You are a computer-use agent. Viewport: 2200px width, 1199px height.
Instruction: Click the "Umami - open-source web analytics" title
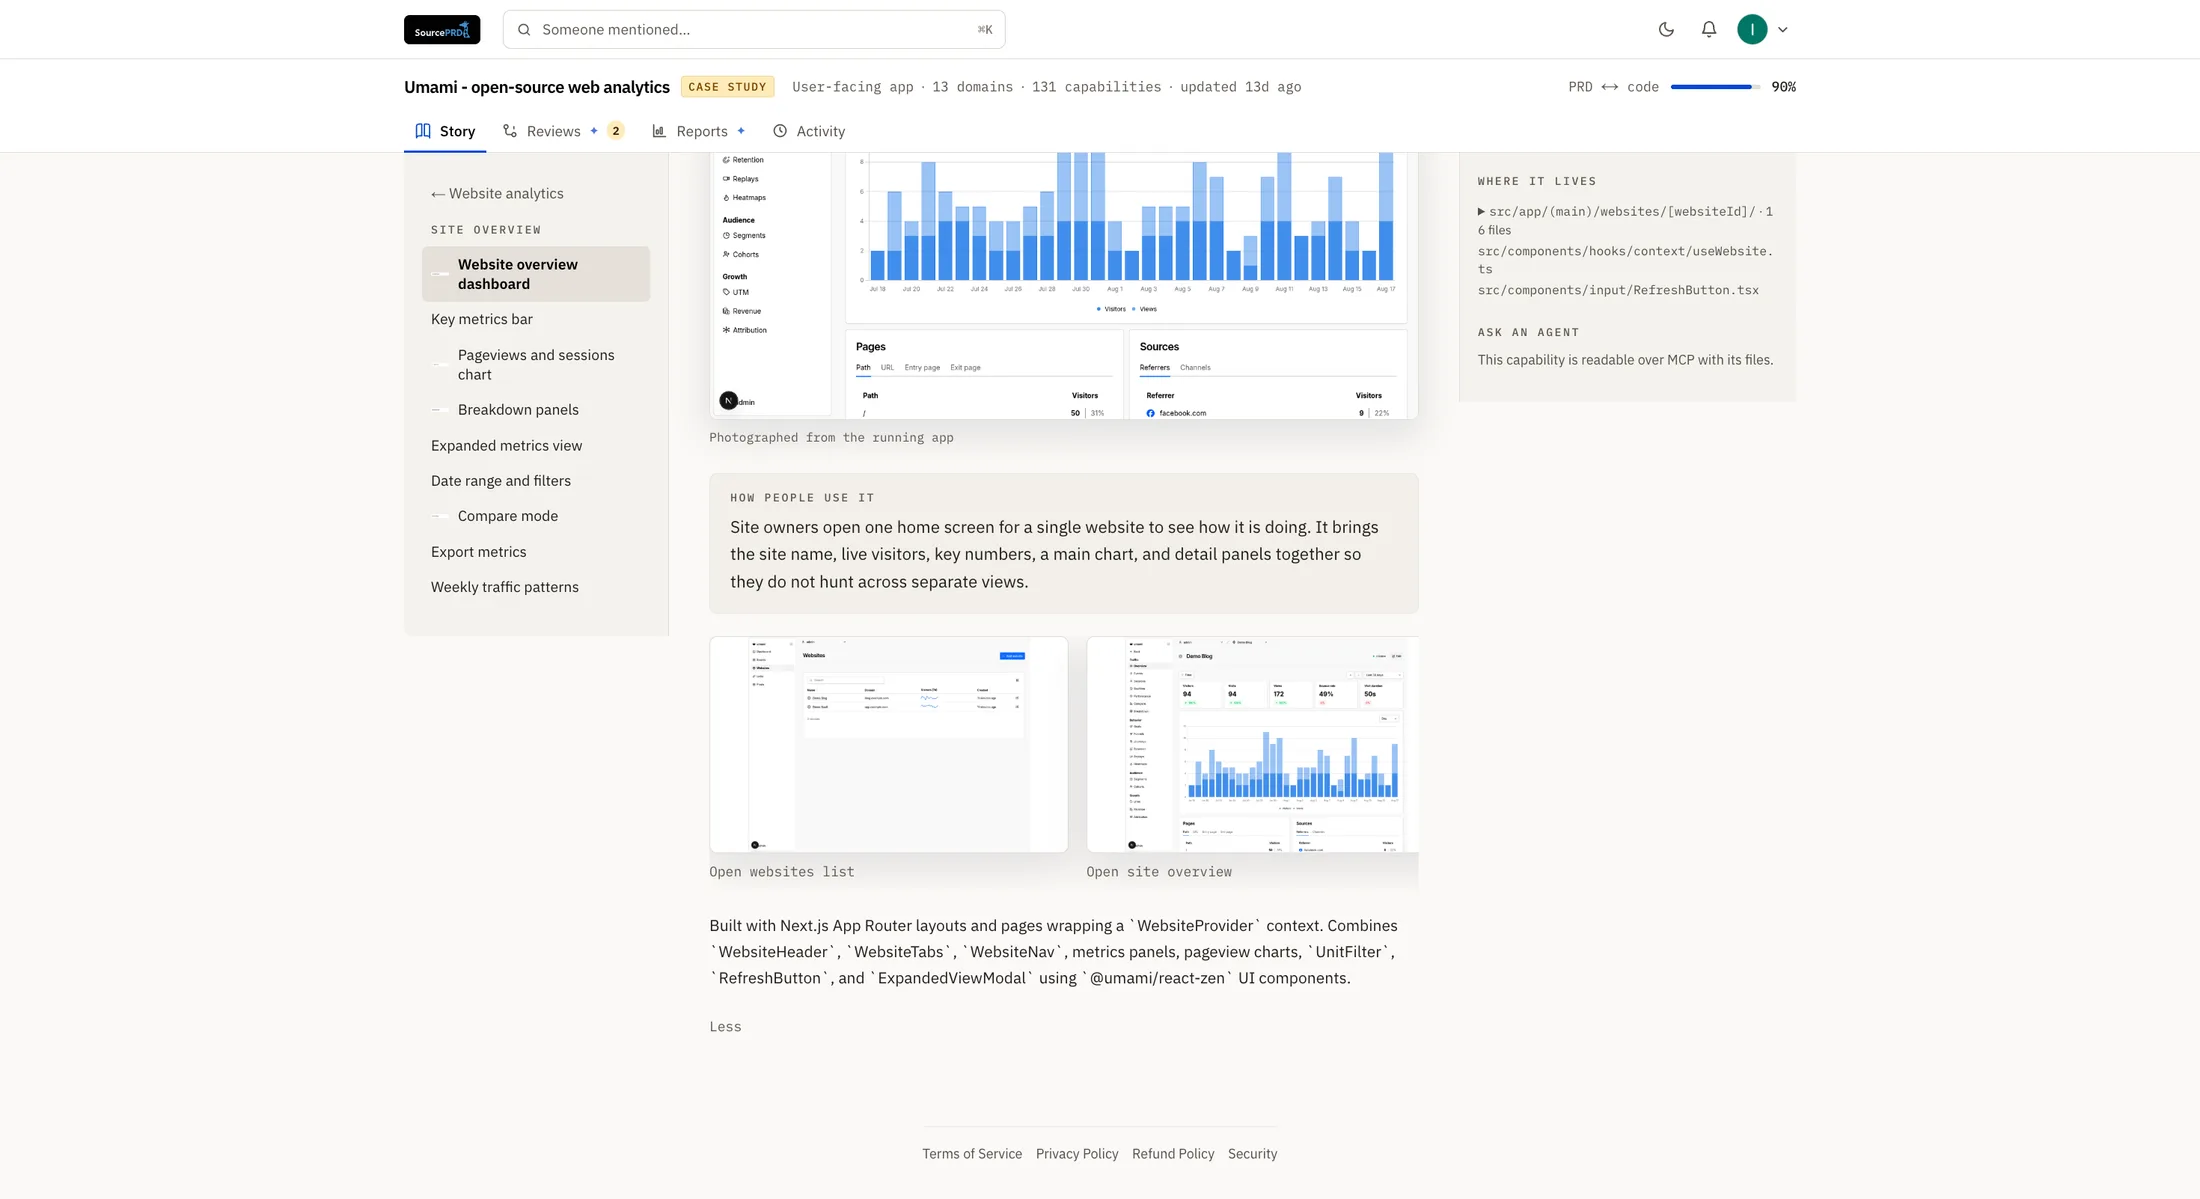point(537,87)
